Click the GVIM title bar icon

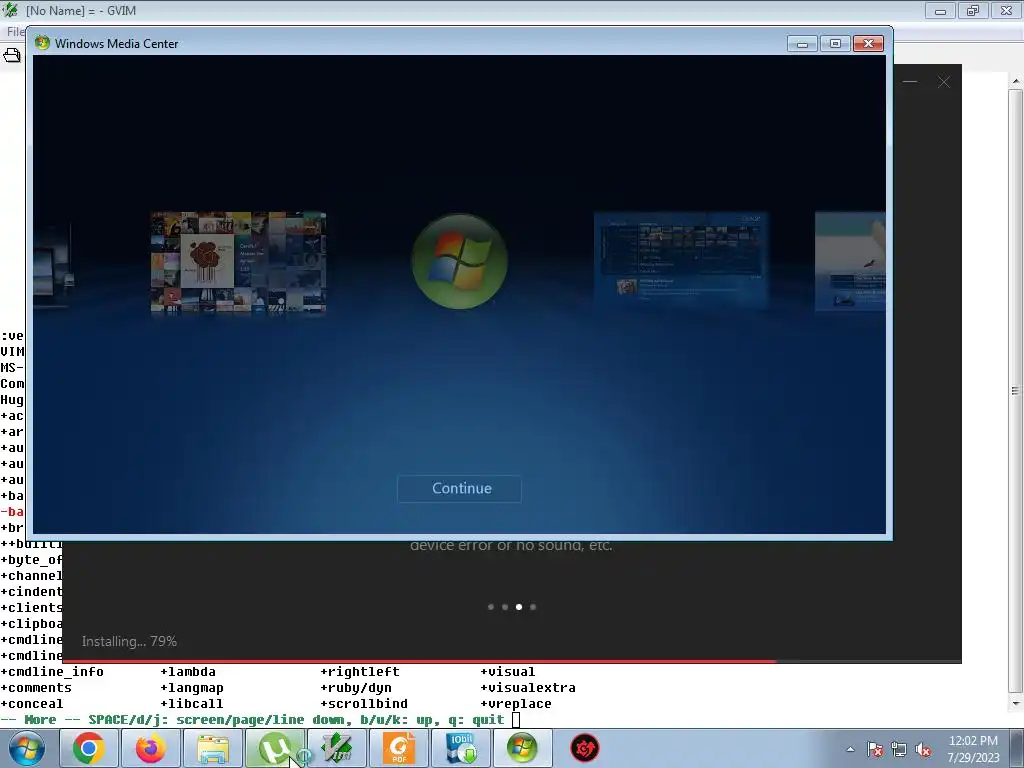click(x=10, y=10)
